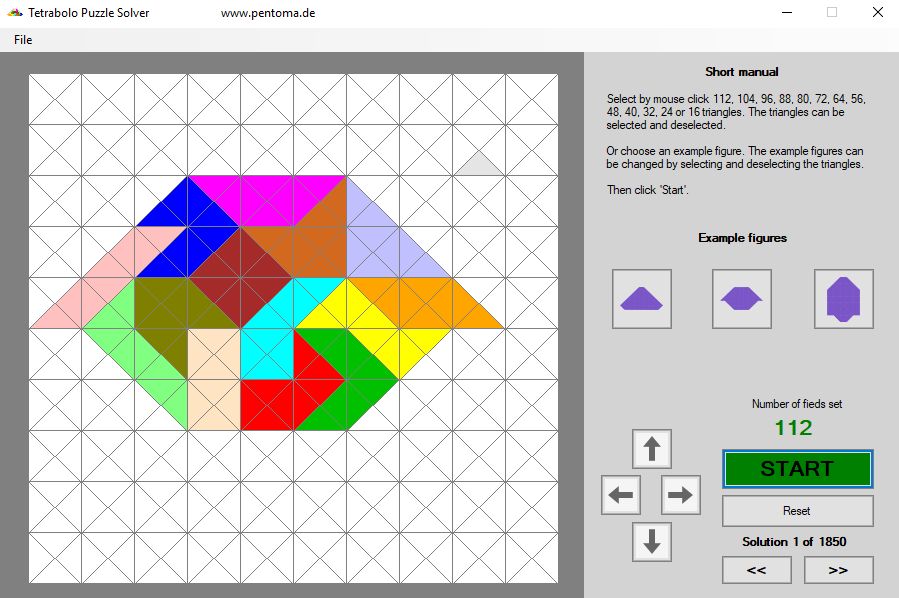Click the Reset button
Screen dimensions: 899x598
click(x=798, y=511)
